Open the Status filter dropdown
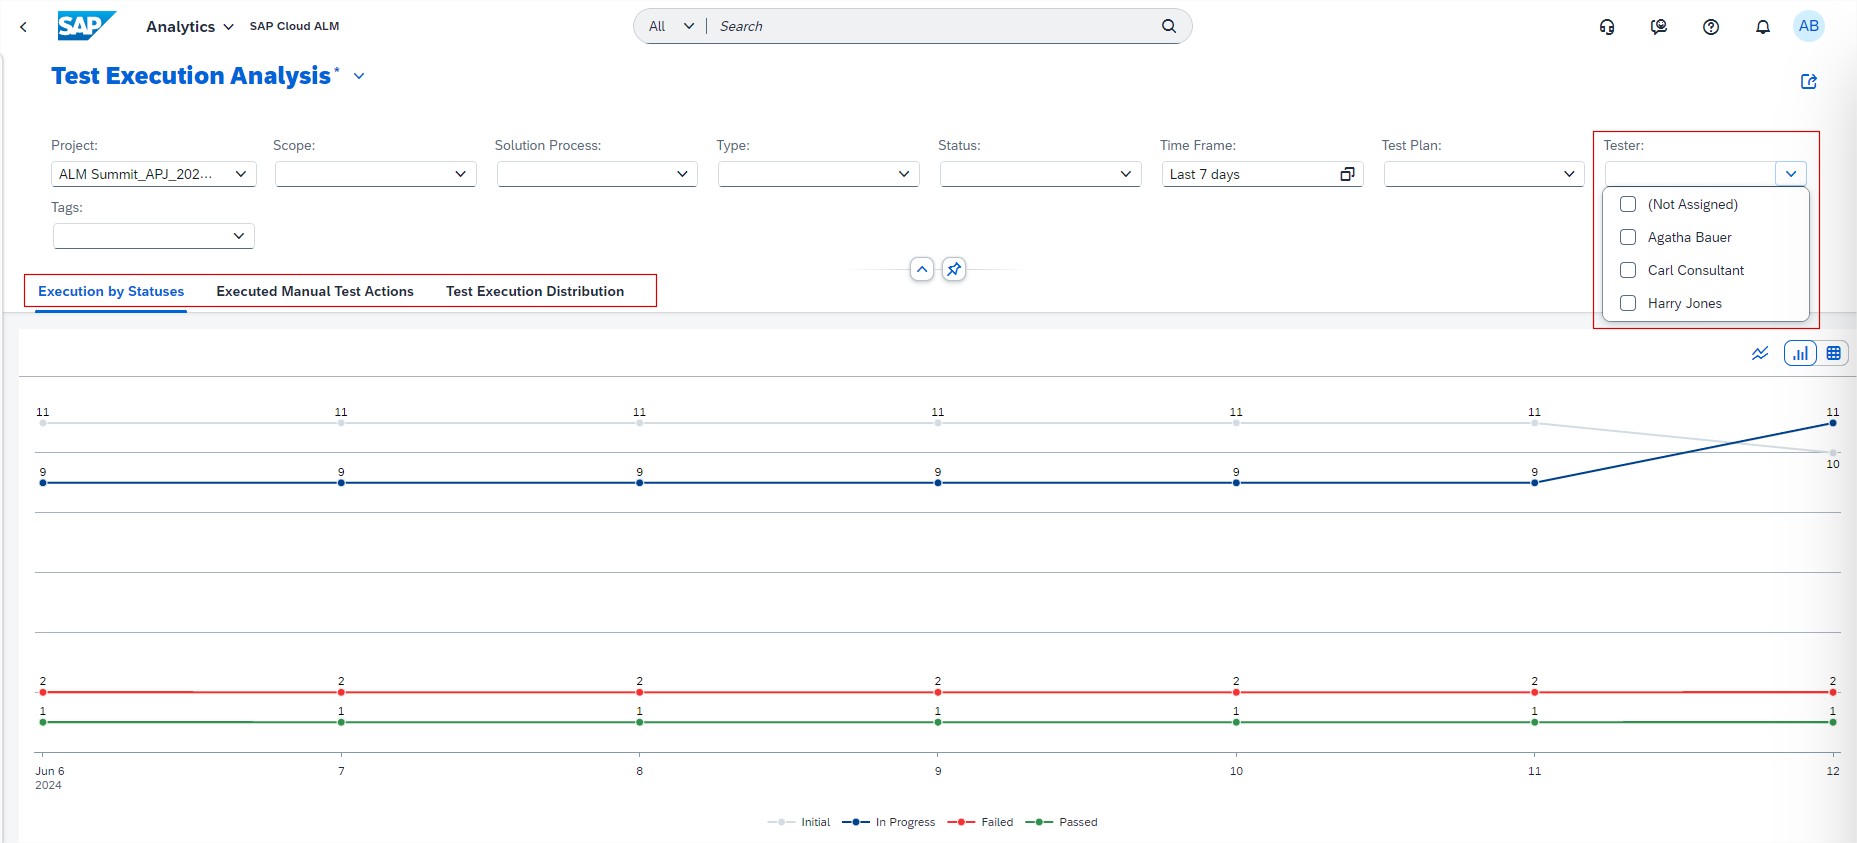The width and height of the screenshot is (1857, 843). click(x=1125, y=174)
